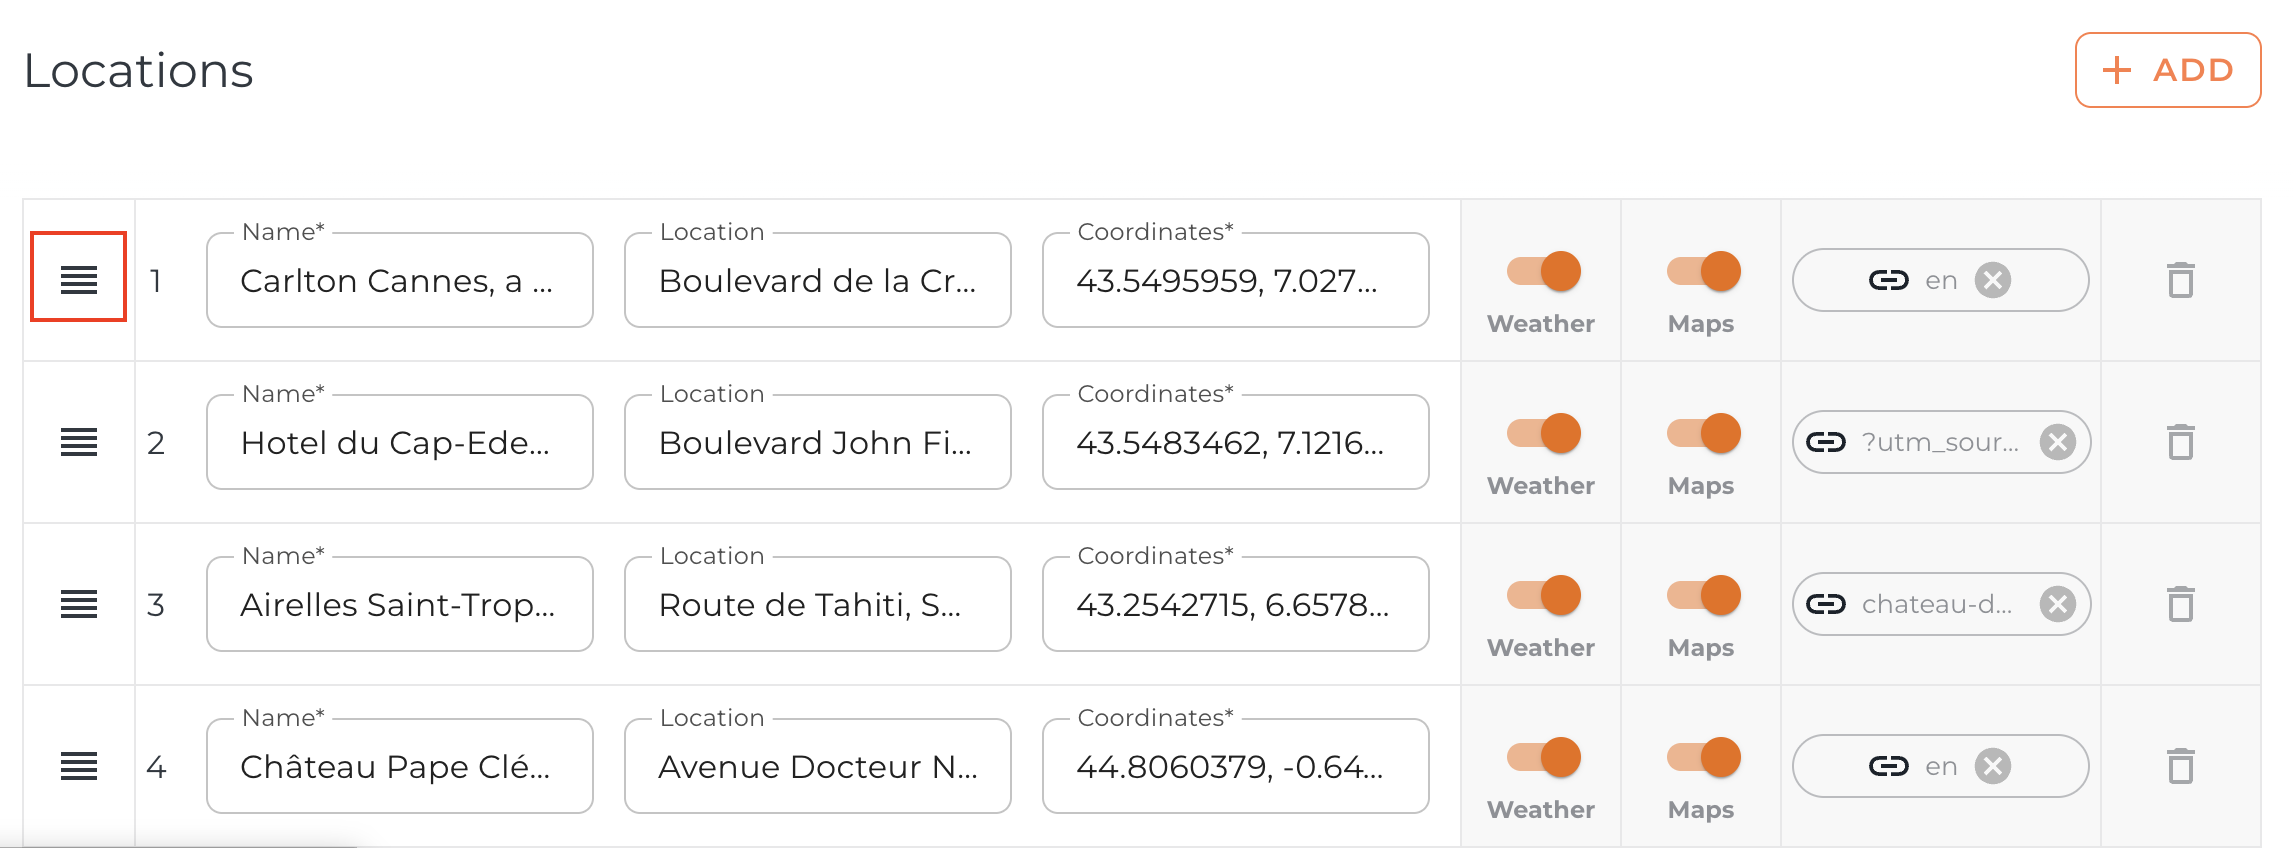
Task: Clear the 'en' link in row 1
Action: pyautogui.click(x=1992, y=280)
